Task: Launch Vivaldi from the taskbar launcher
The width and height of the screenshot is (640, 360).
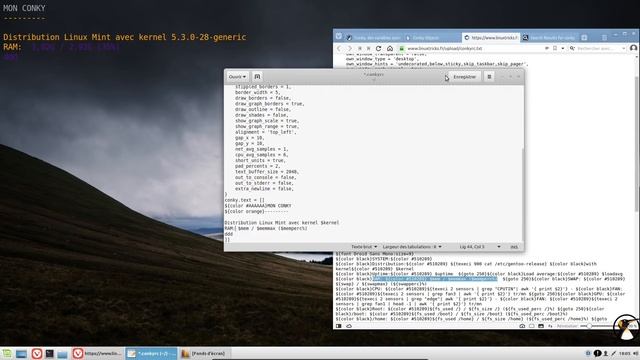Action: 37,353
